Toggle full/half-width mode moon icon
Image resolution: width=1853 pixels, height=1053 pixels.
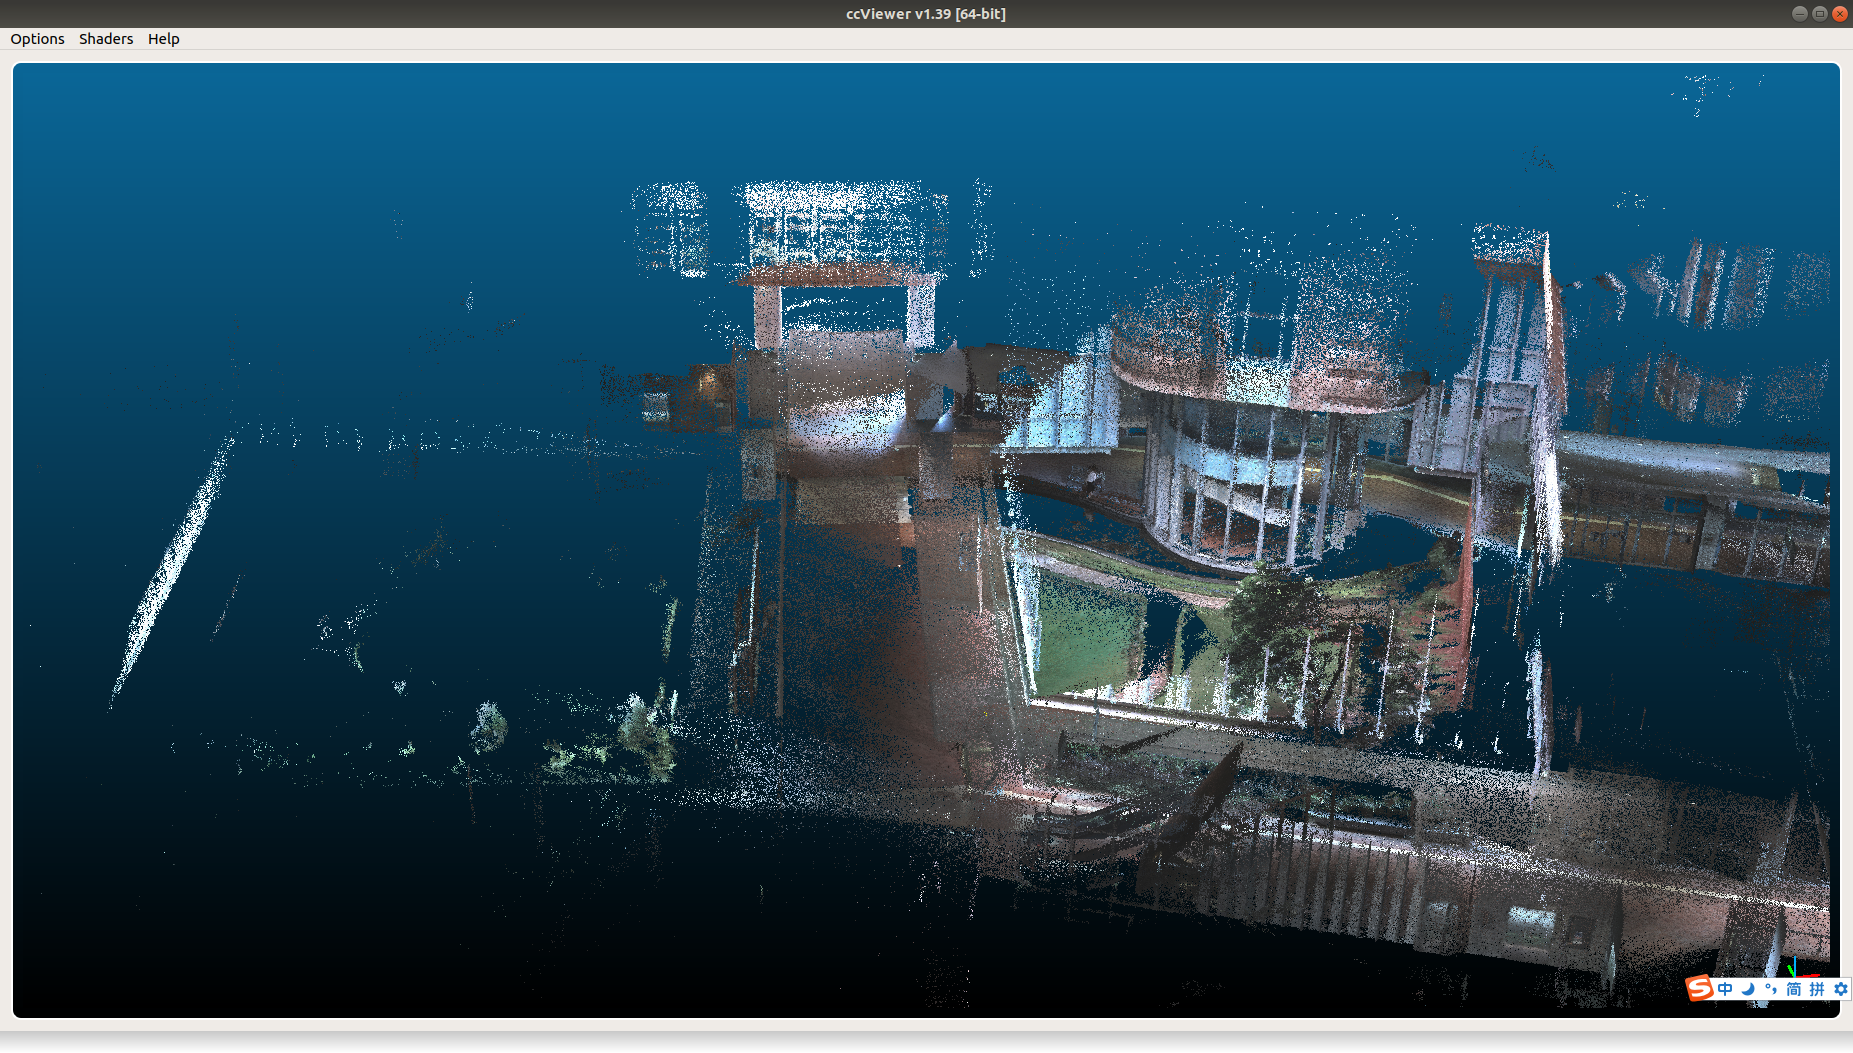(x=1748, y=989)
